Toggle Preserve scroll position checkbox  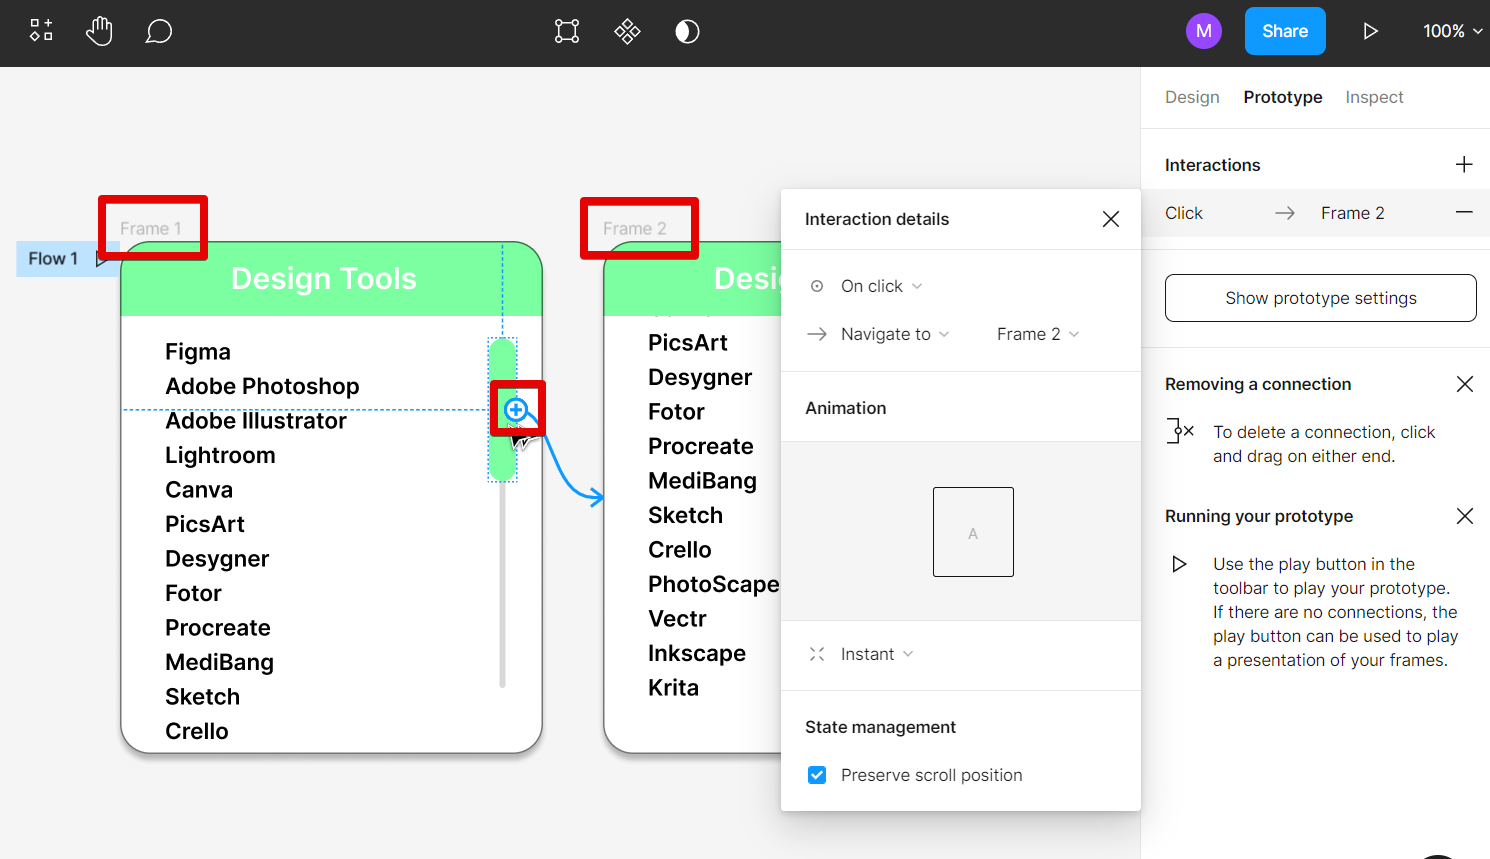[x=817, y=775]
